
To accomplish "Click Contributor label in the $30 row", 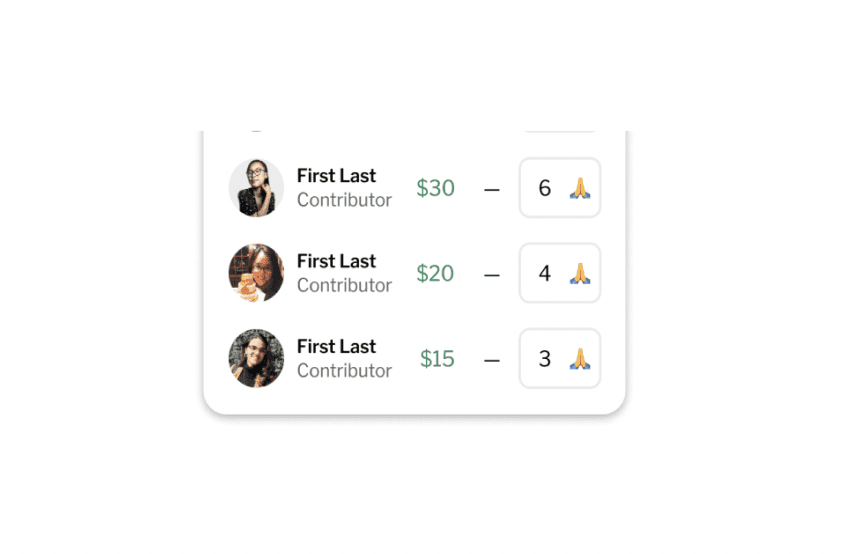I will click(344, 200).
